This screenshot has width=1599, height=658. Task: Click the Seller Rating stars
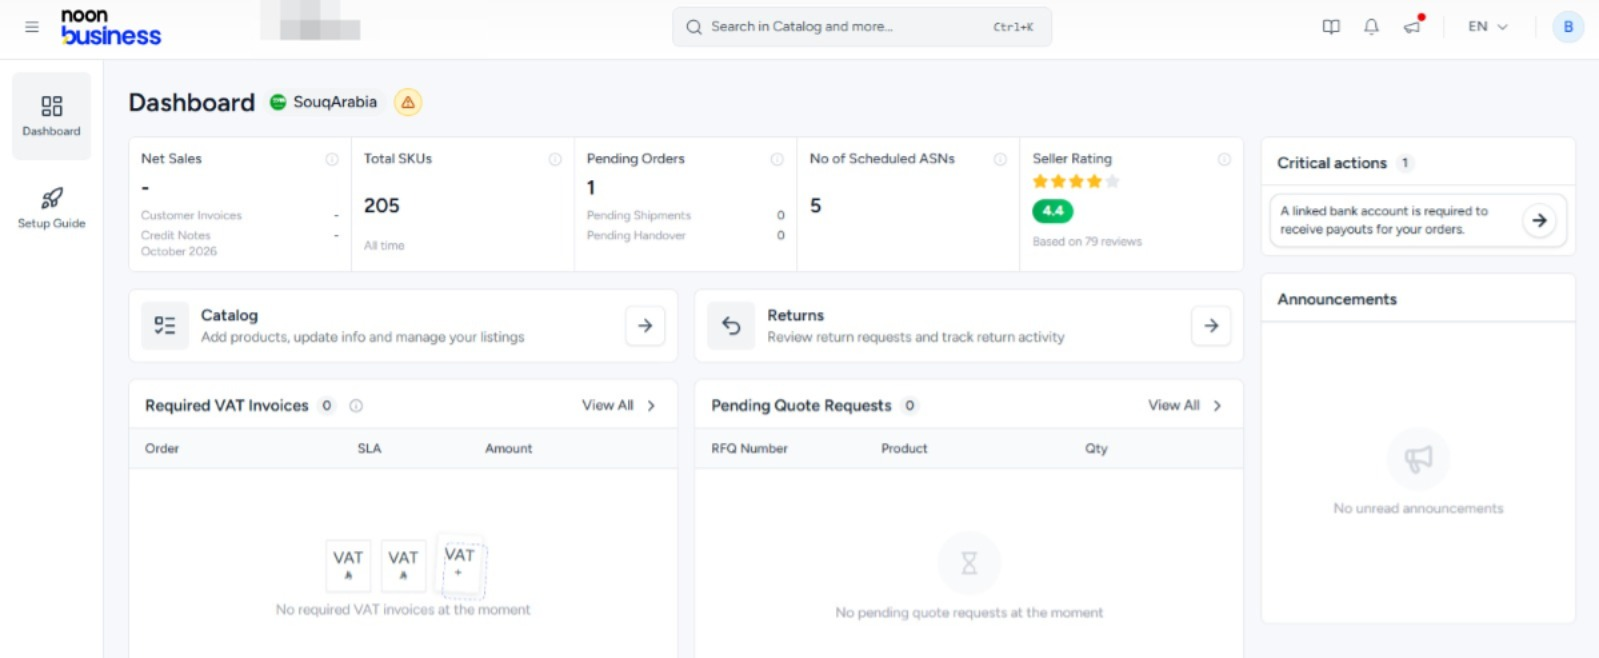pyautogui.click(x=1076, y=181)
